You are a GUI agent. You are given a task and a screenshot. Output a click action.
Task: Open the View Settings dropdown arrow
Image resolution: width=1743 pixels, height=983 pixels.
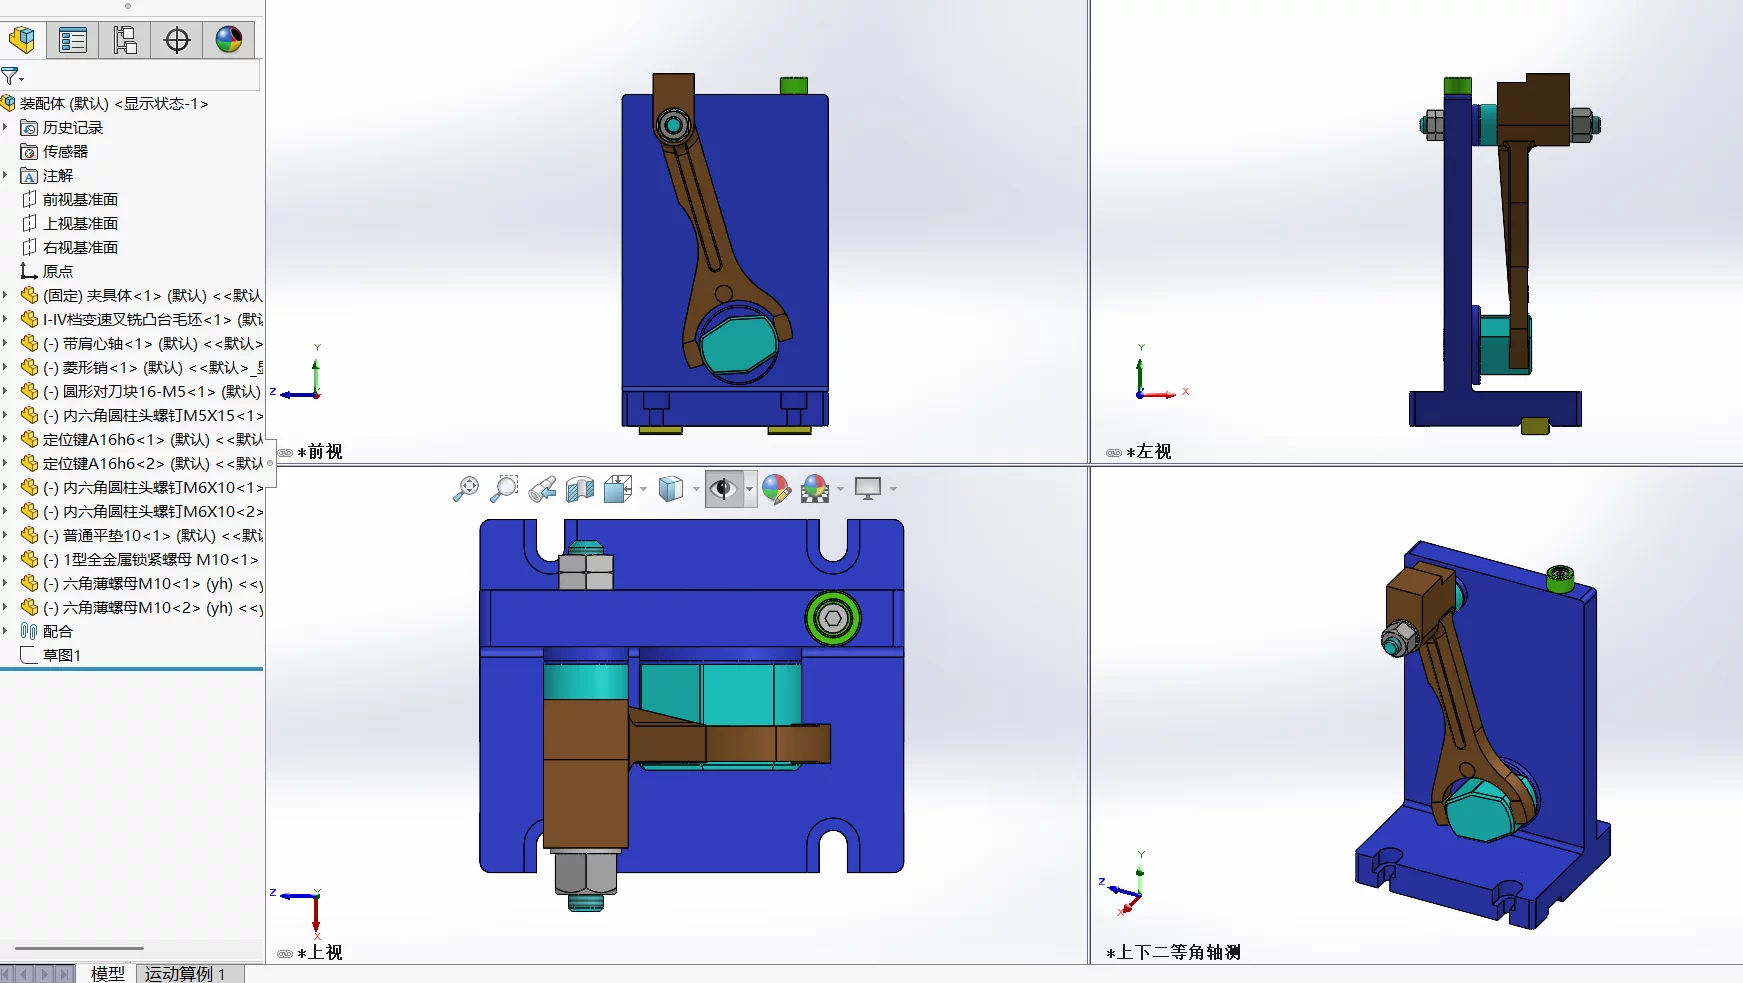click(893, 489)
